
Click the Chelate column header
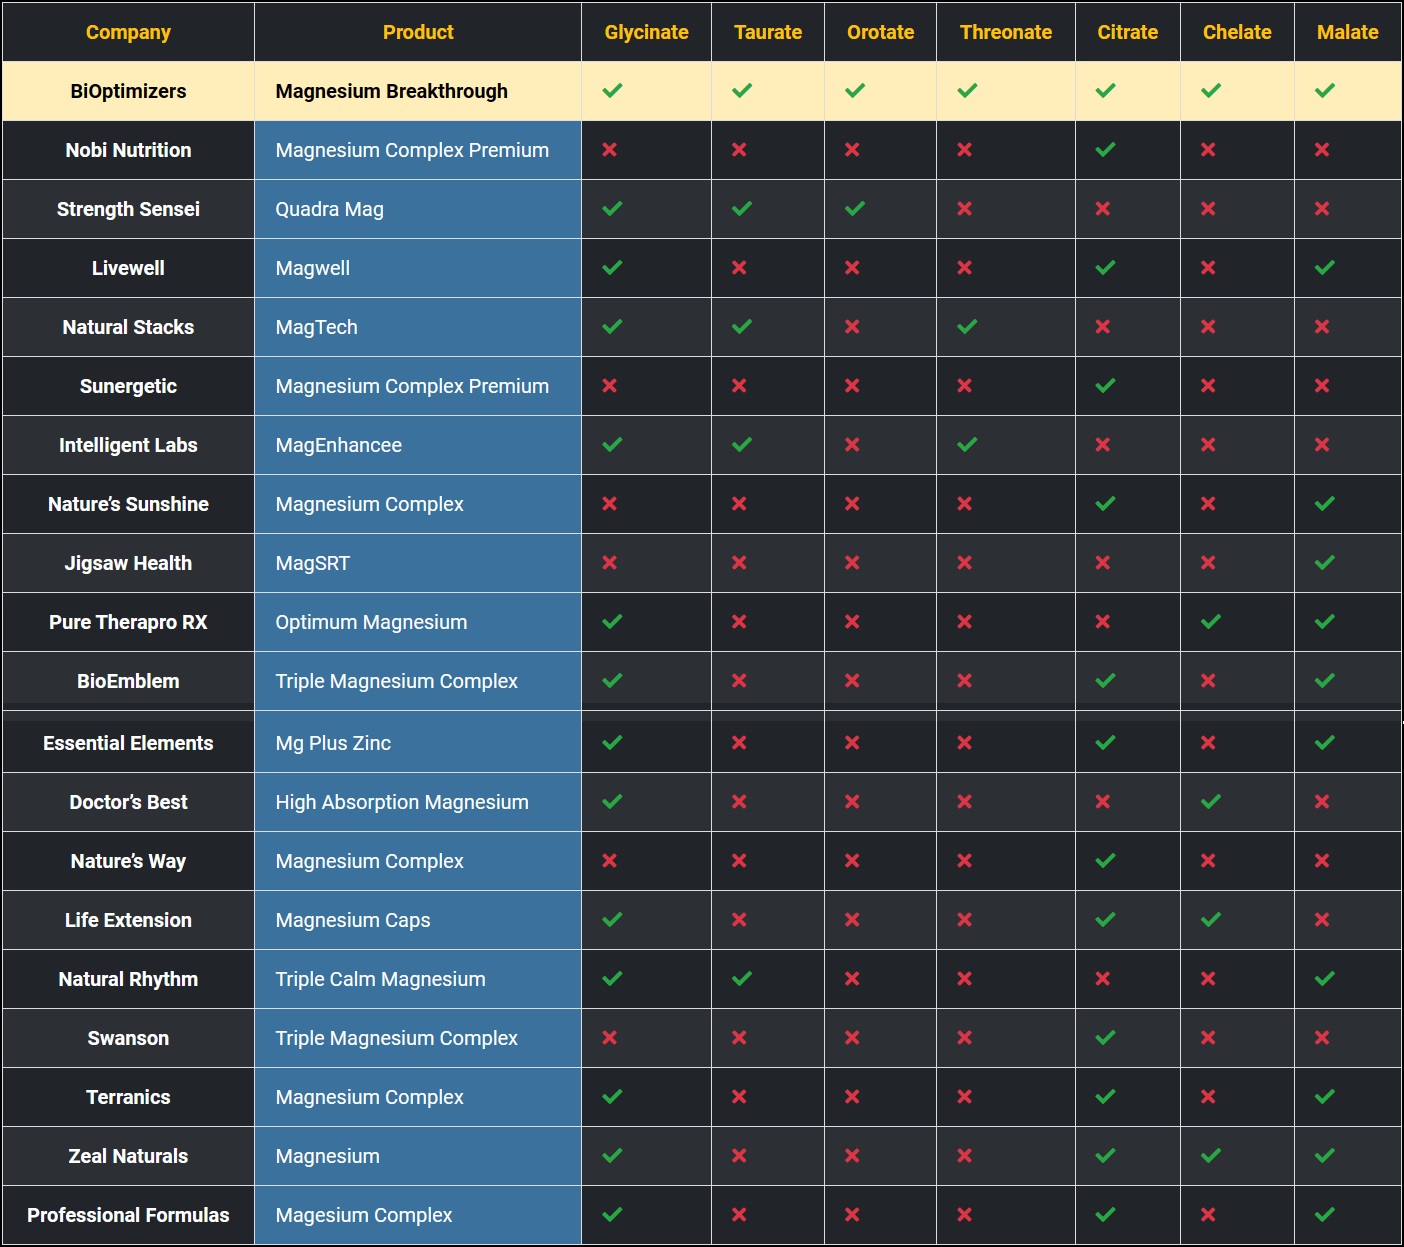(1237, 32)
